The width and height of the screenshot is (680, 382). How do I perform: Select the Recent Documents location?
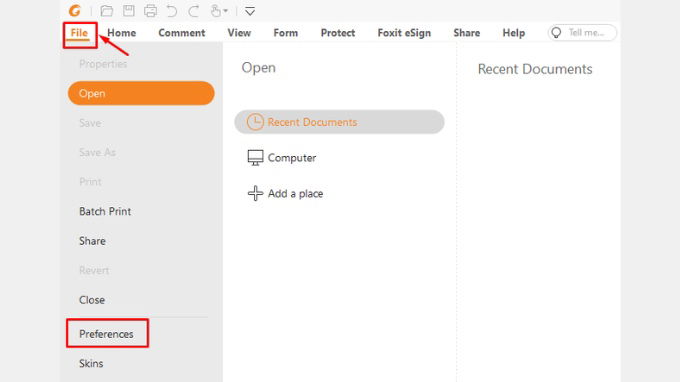click(x=340, y=122)
